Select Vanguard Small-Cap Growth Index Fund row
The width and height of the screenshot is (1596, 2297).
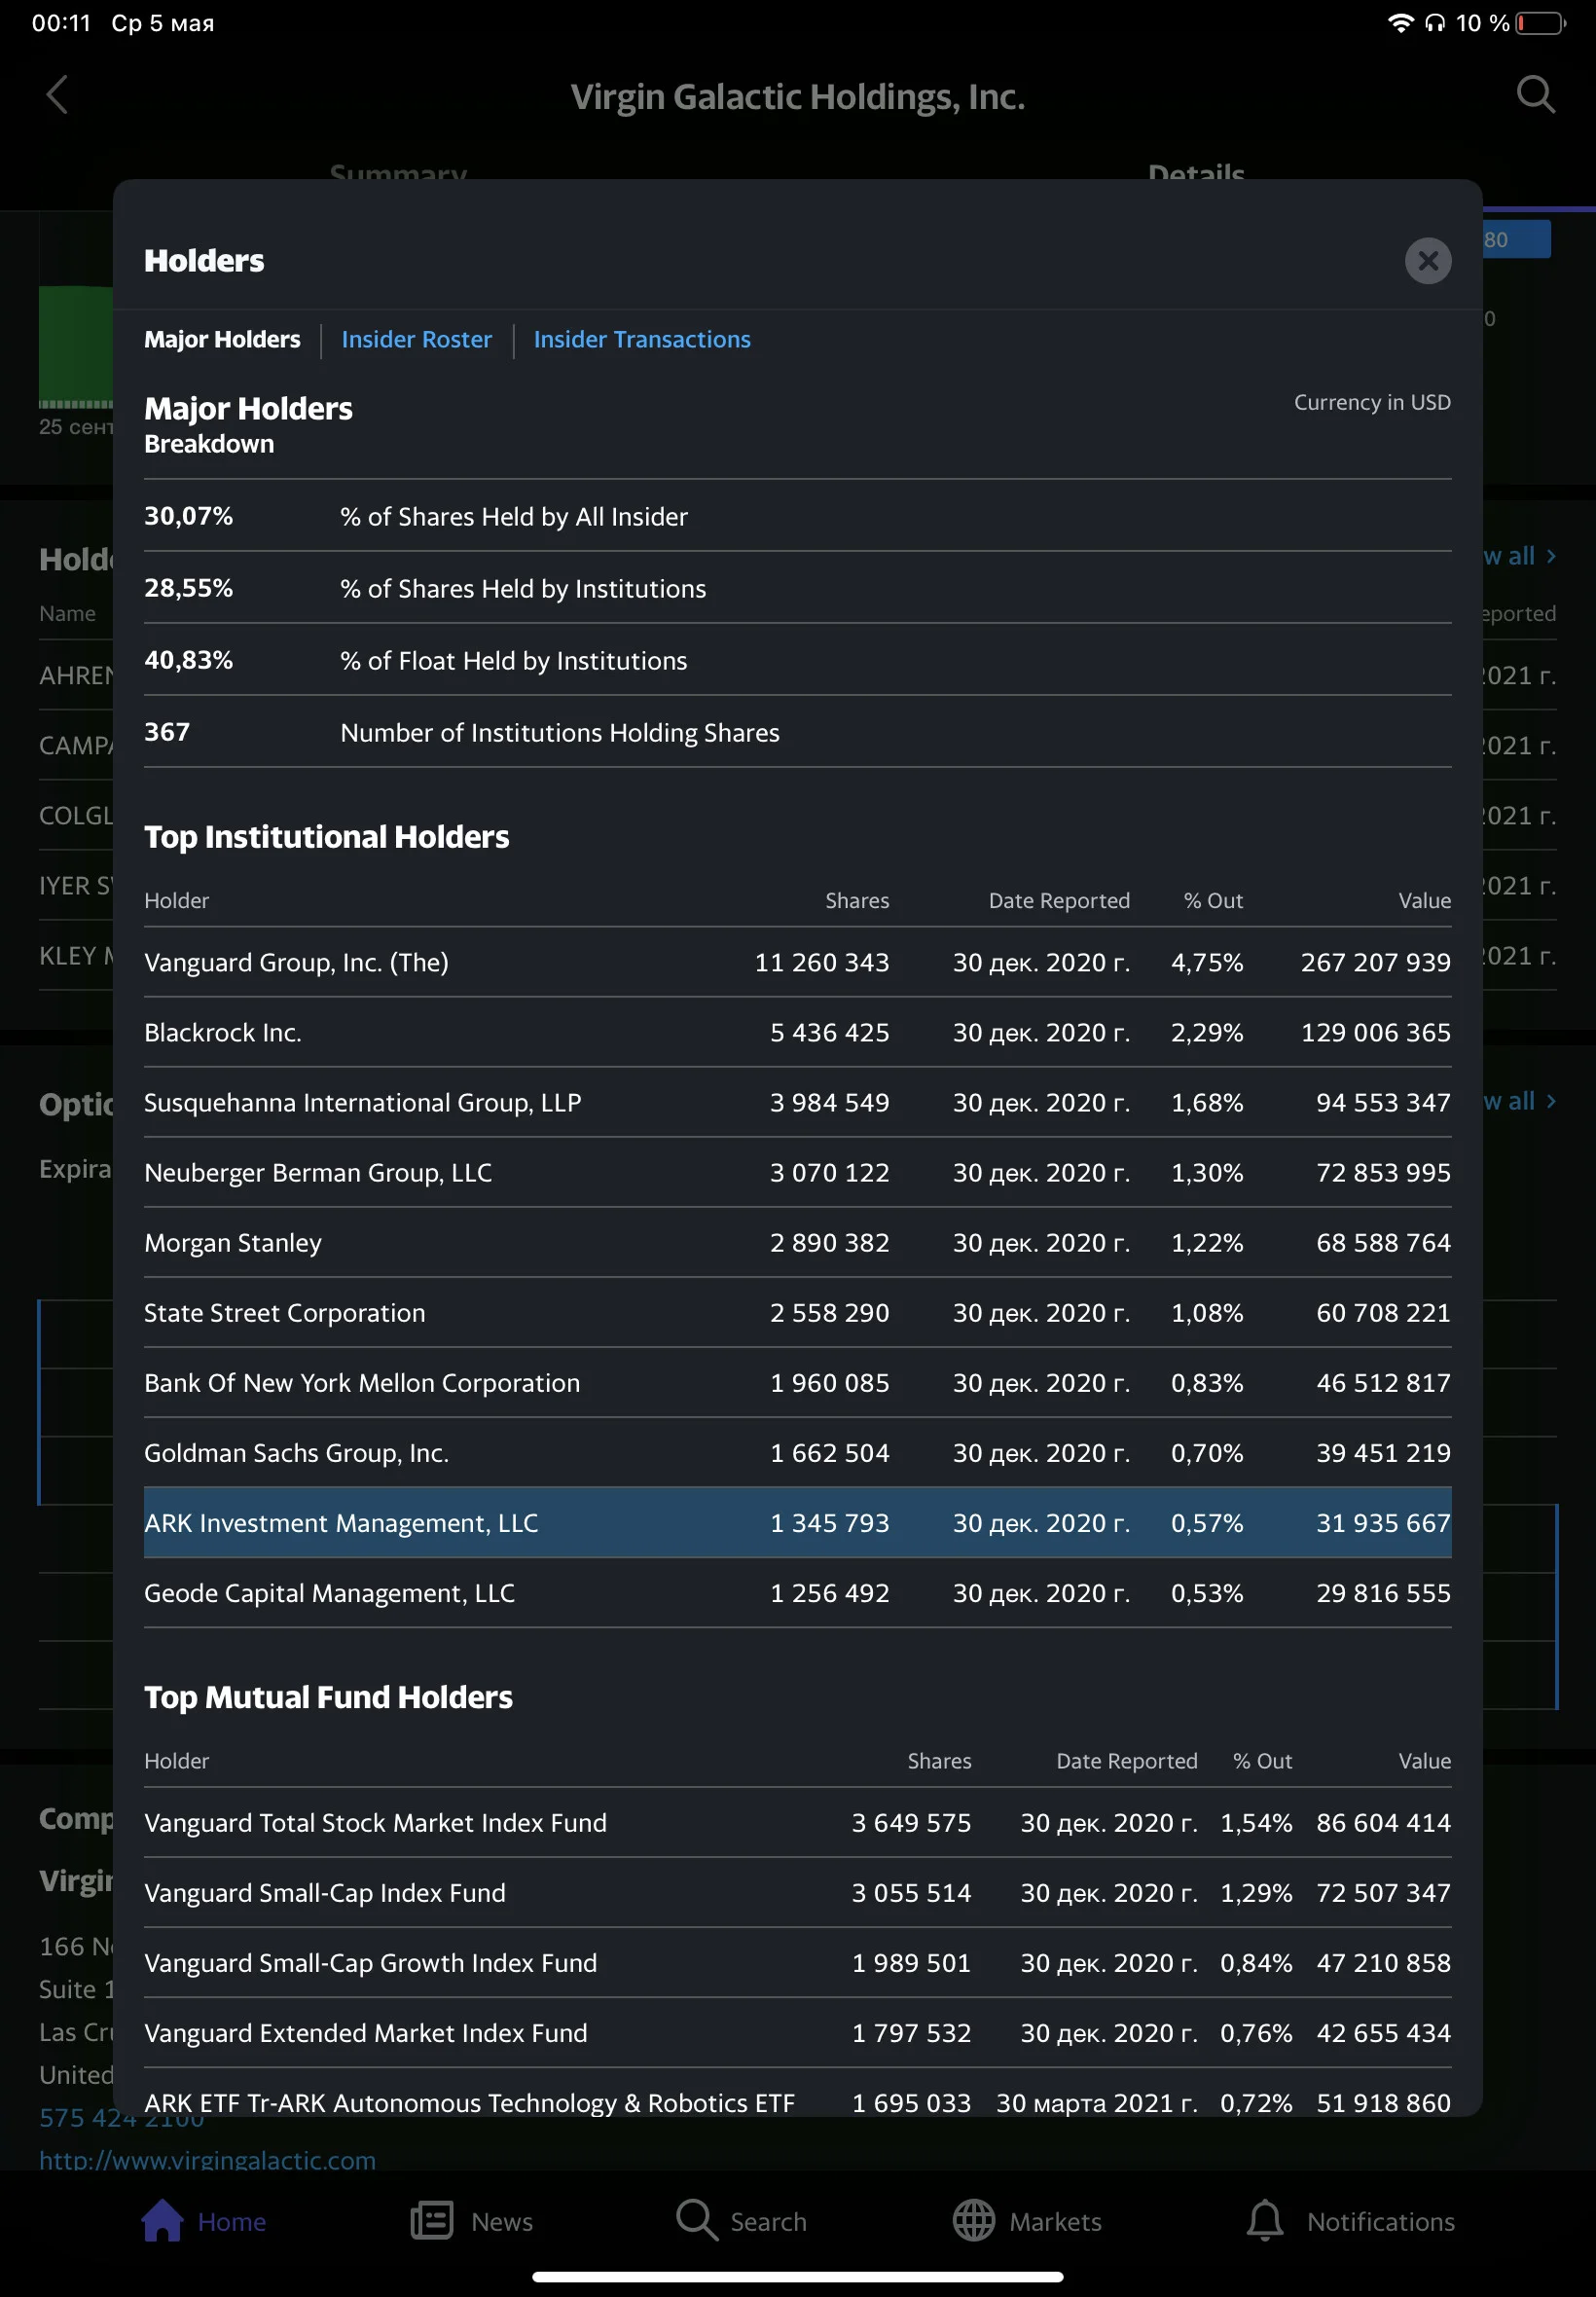[x=797, y=1962]
